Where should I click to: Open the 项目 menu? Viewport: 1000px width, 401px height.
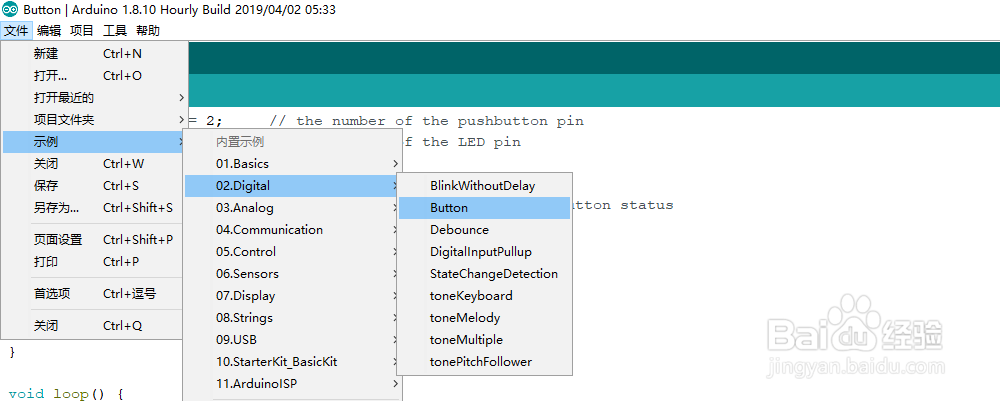[82, 31]
